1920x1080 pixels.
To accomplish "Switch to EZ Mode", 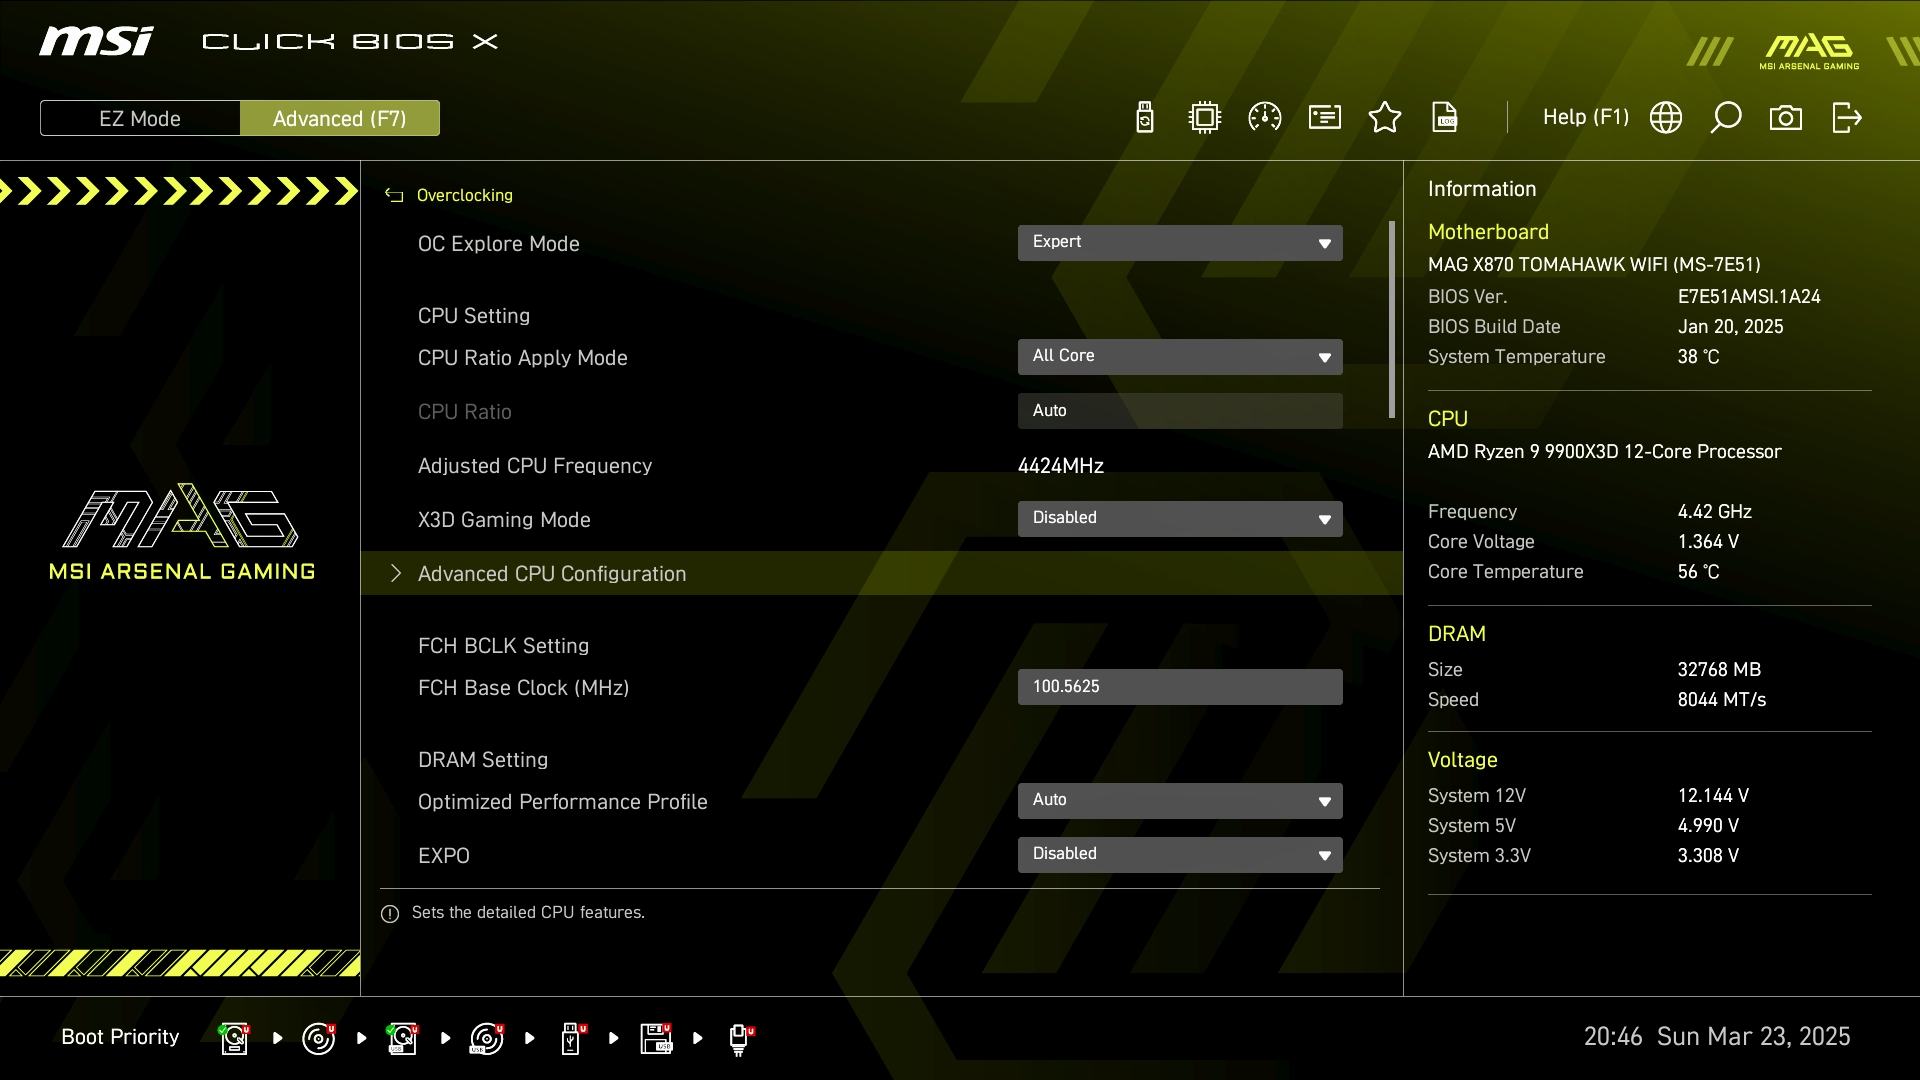I will click(140, 118).
